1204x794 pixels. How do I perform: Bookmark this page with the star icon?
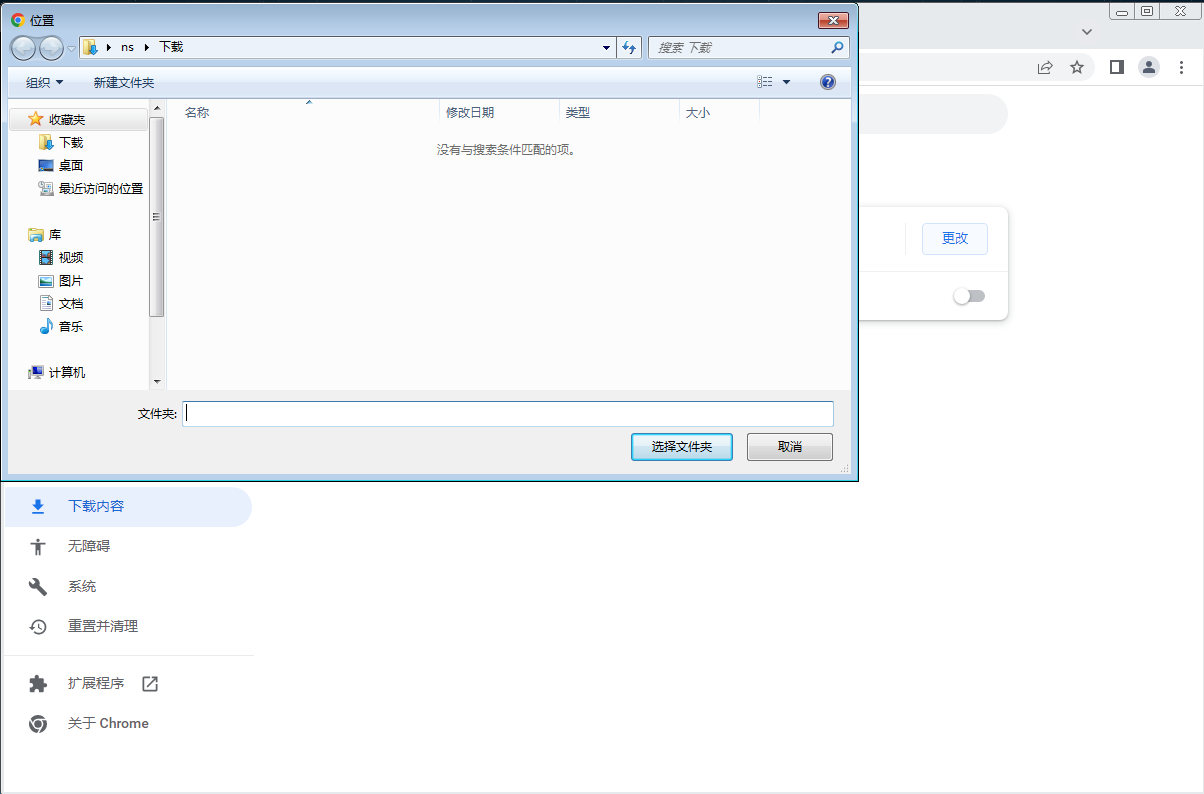(1077, 67)
